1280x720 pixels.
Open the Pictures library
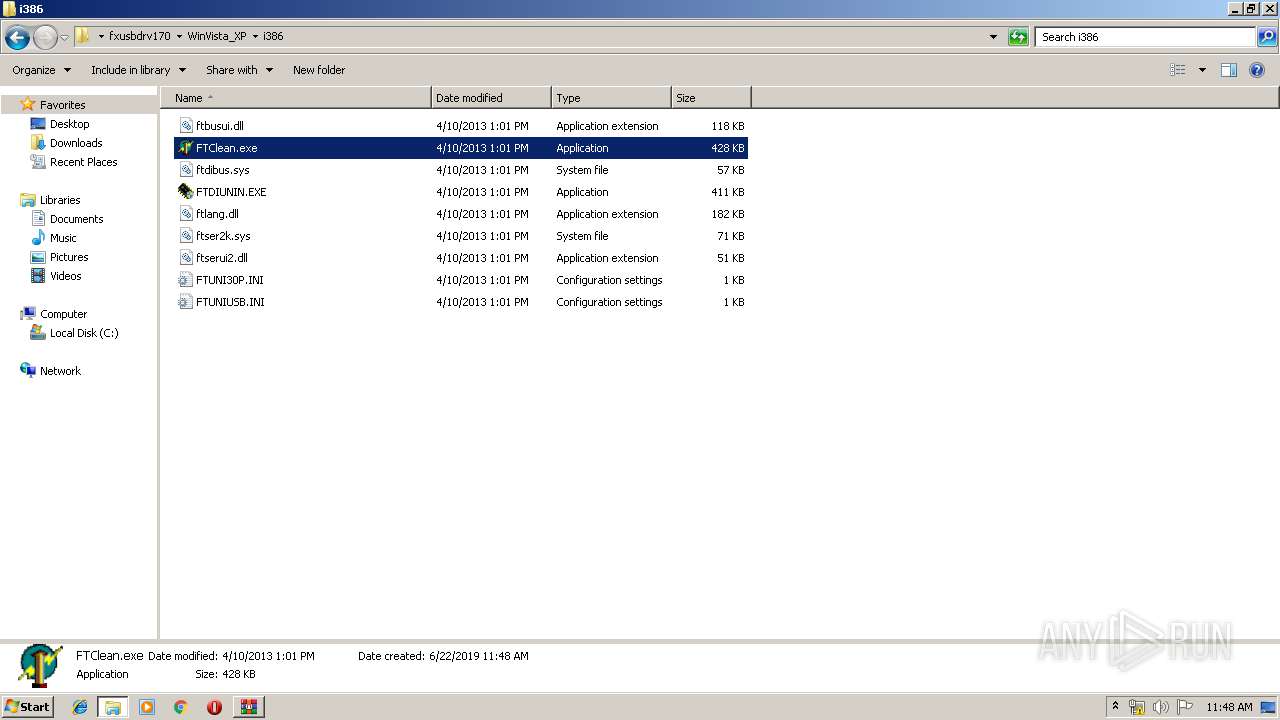click(x=69, y=257)
